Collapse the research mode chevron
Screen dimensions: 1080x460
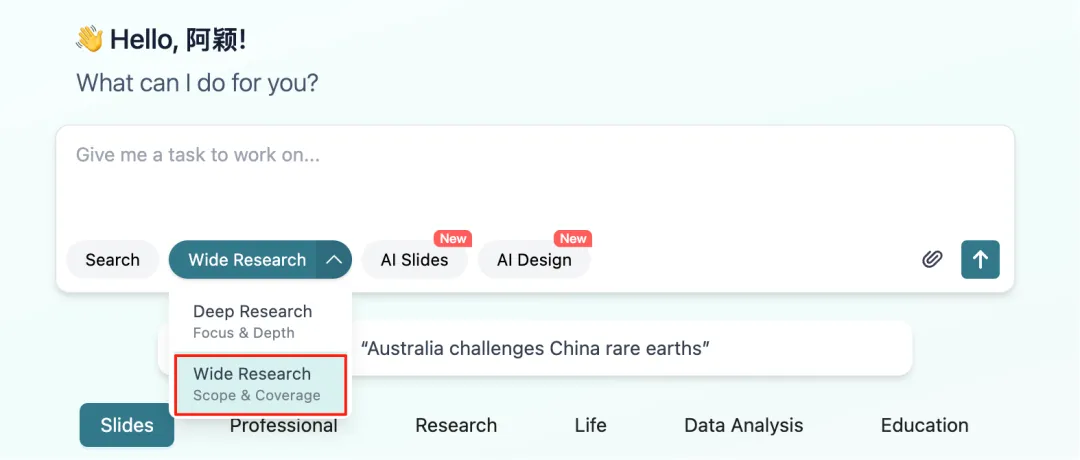click(334, 260)
